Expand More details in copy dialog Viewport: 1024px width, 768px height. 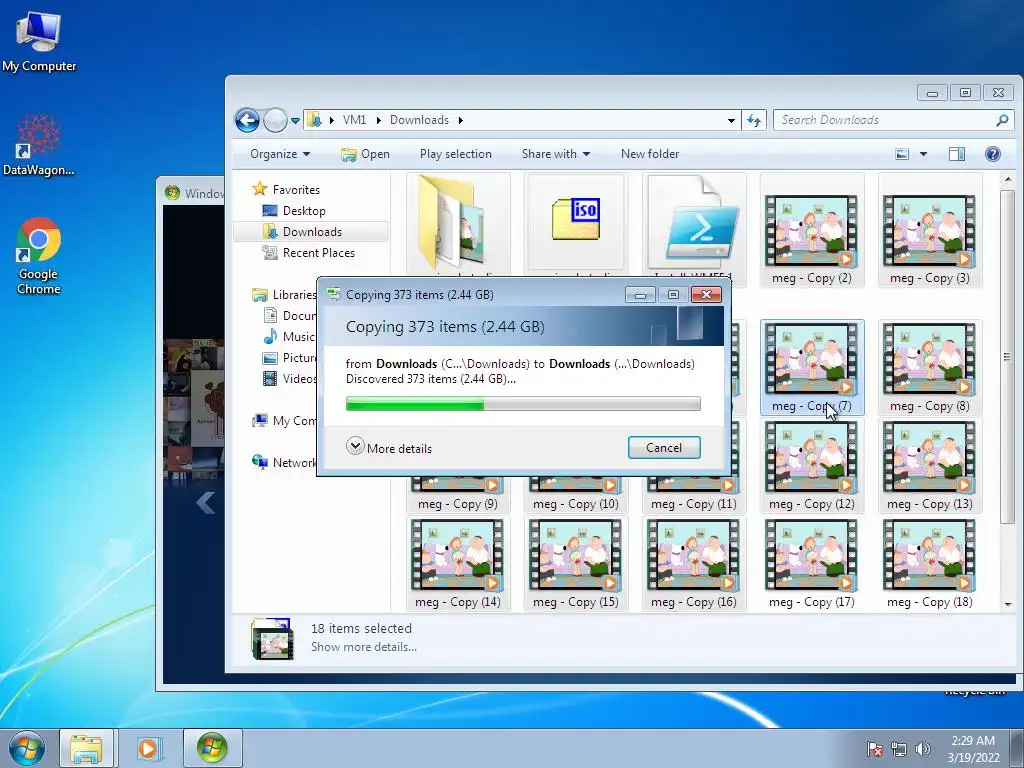coord(389,448)
